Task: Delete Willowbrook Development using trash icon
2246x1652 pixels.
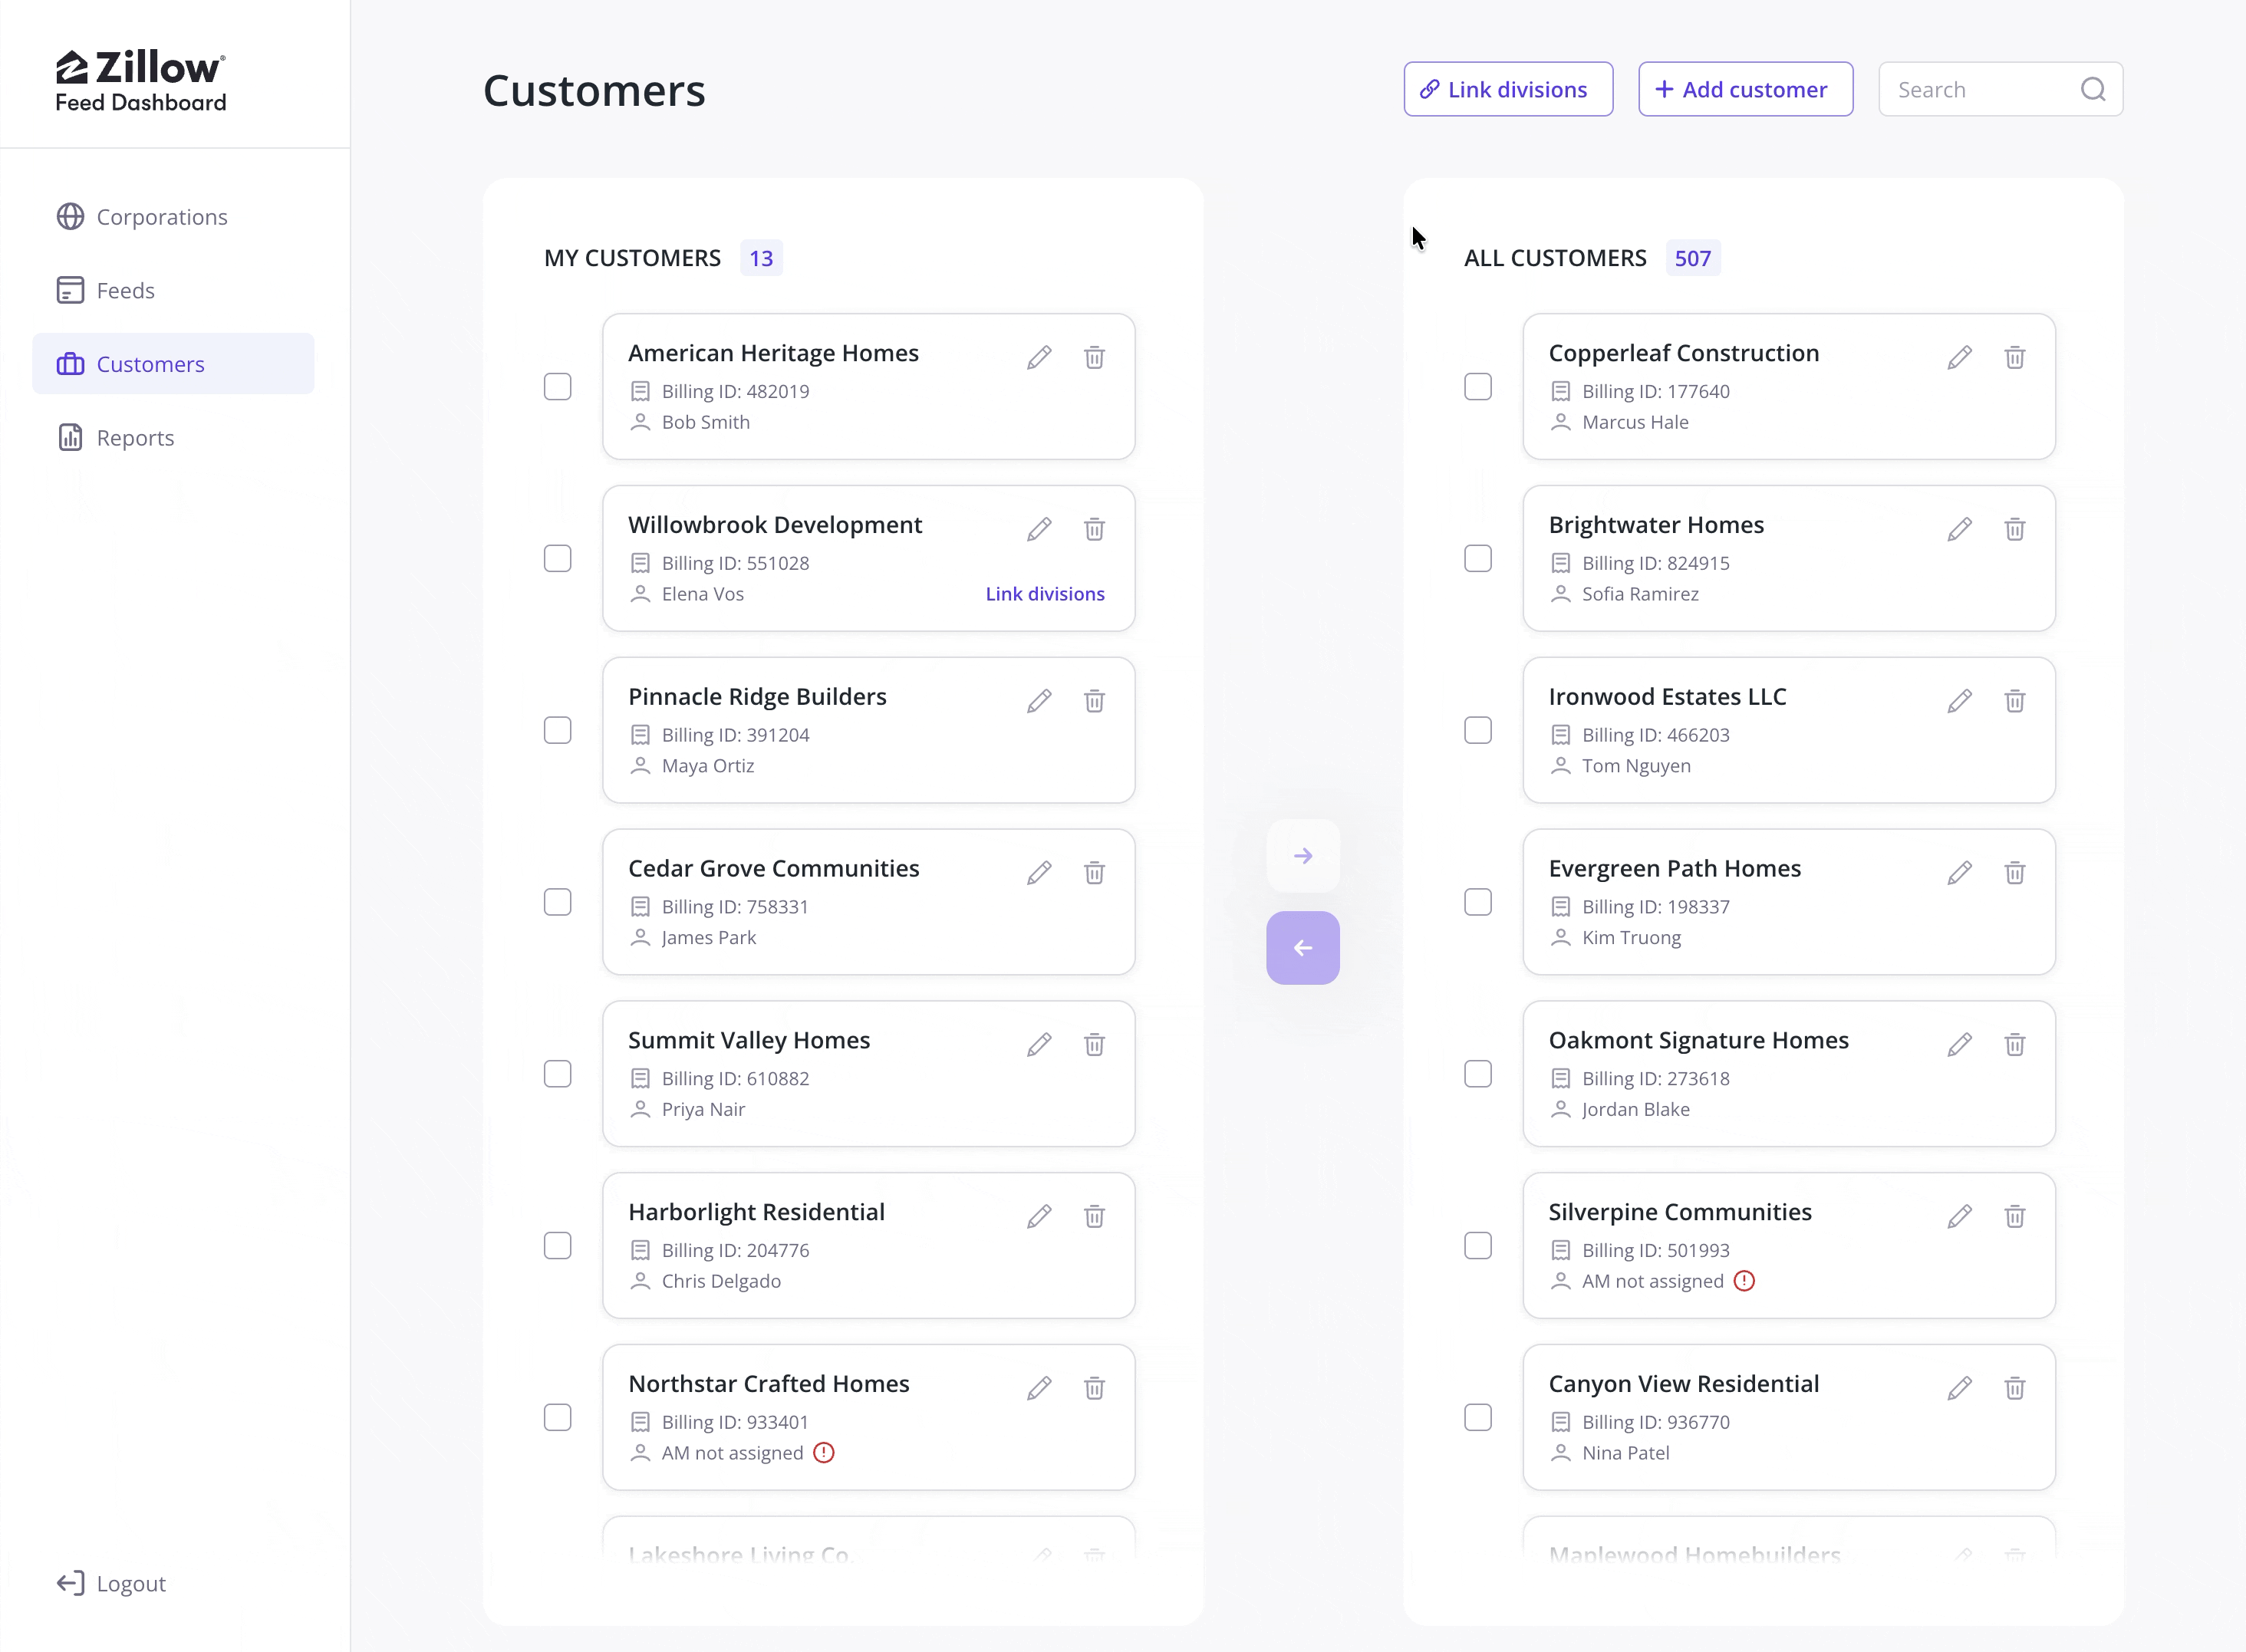Action: 1094,529
